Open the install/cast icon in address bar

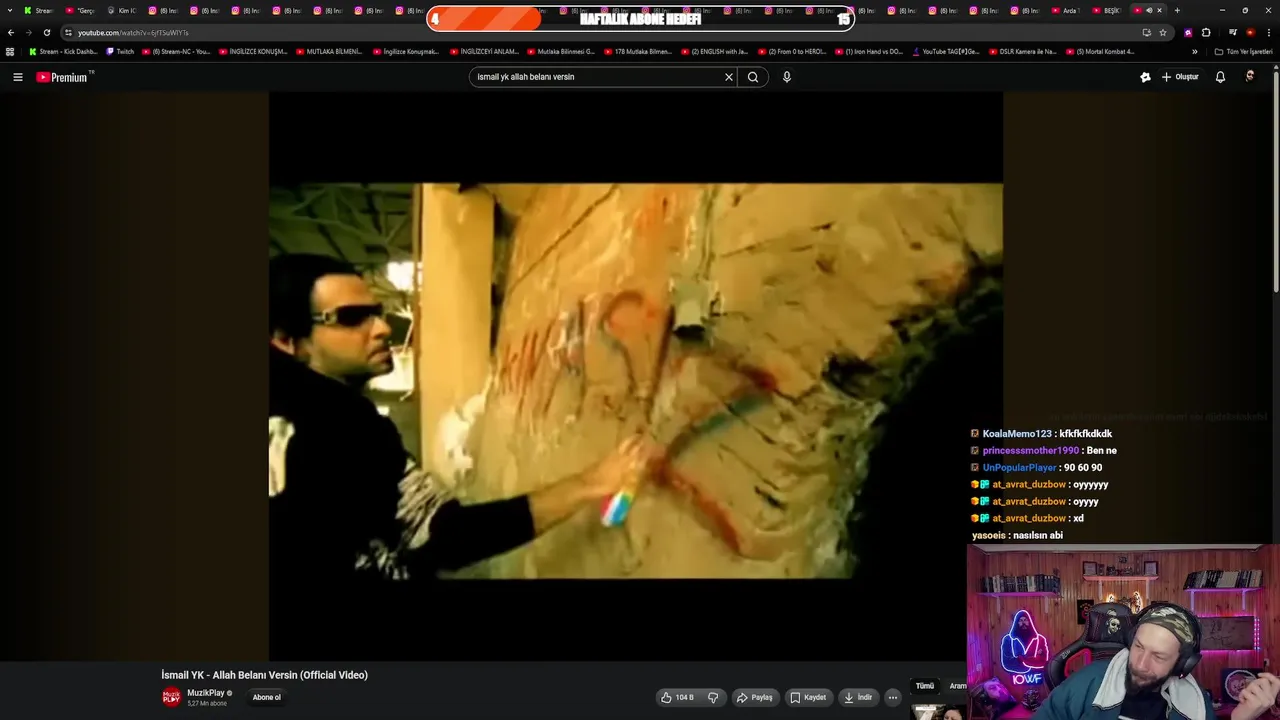pos(1146,32)
